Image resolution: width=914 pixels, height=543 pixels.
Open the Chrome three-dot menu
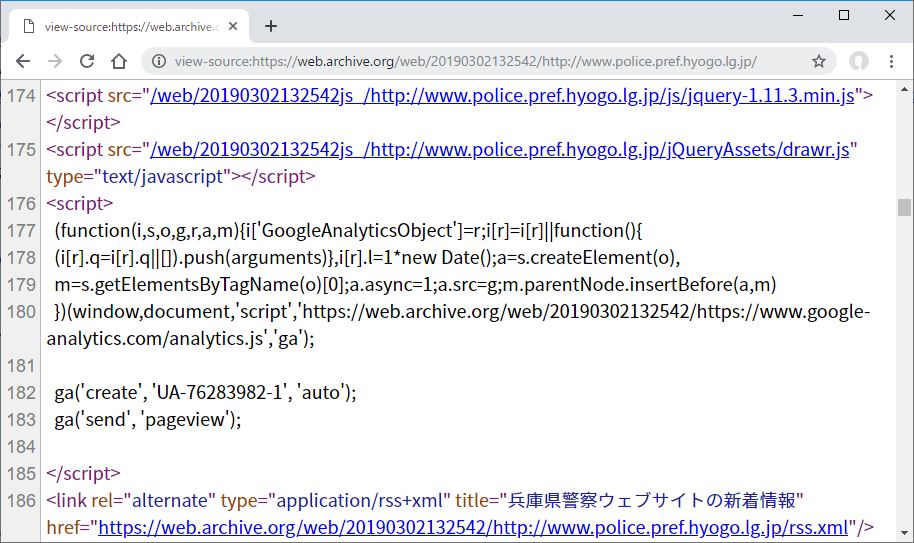[891, 61]
